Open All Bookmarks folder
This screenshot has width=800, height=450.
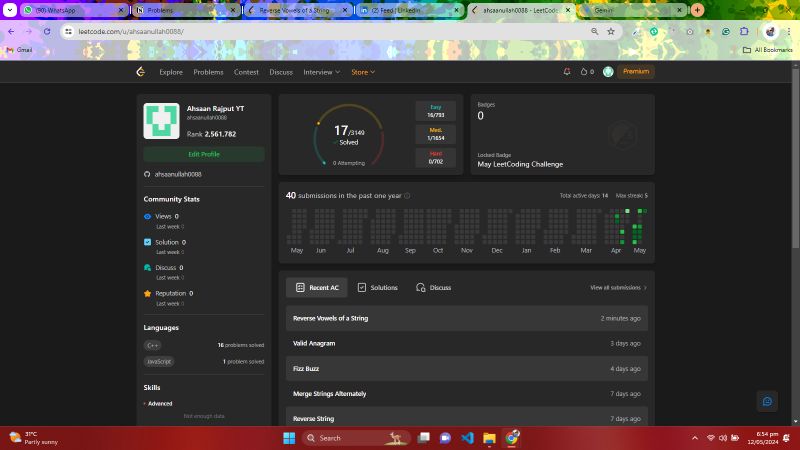(767, 50)
